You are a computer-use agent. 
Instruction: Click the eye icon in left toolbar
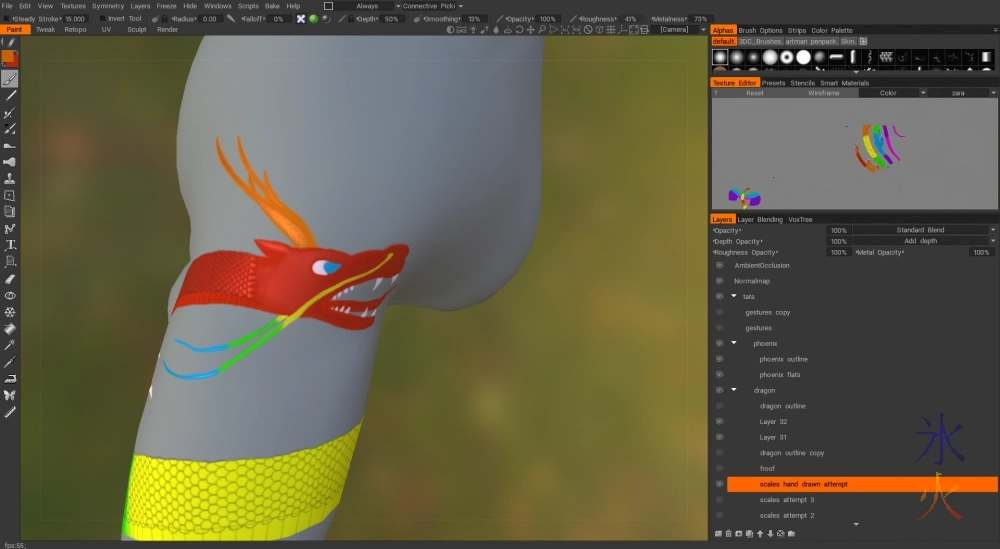10,296
